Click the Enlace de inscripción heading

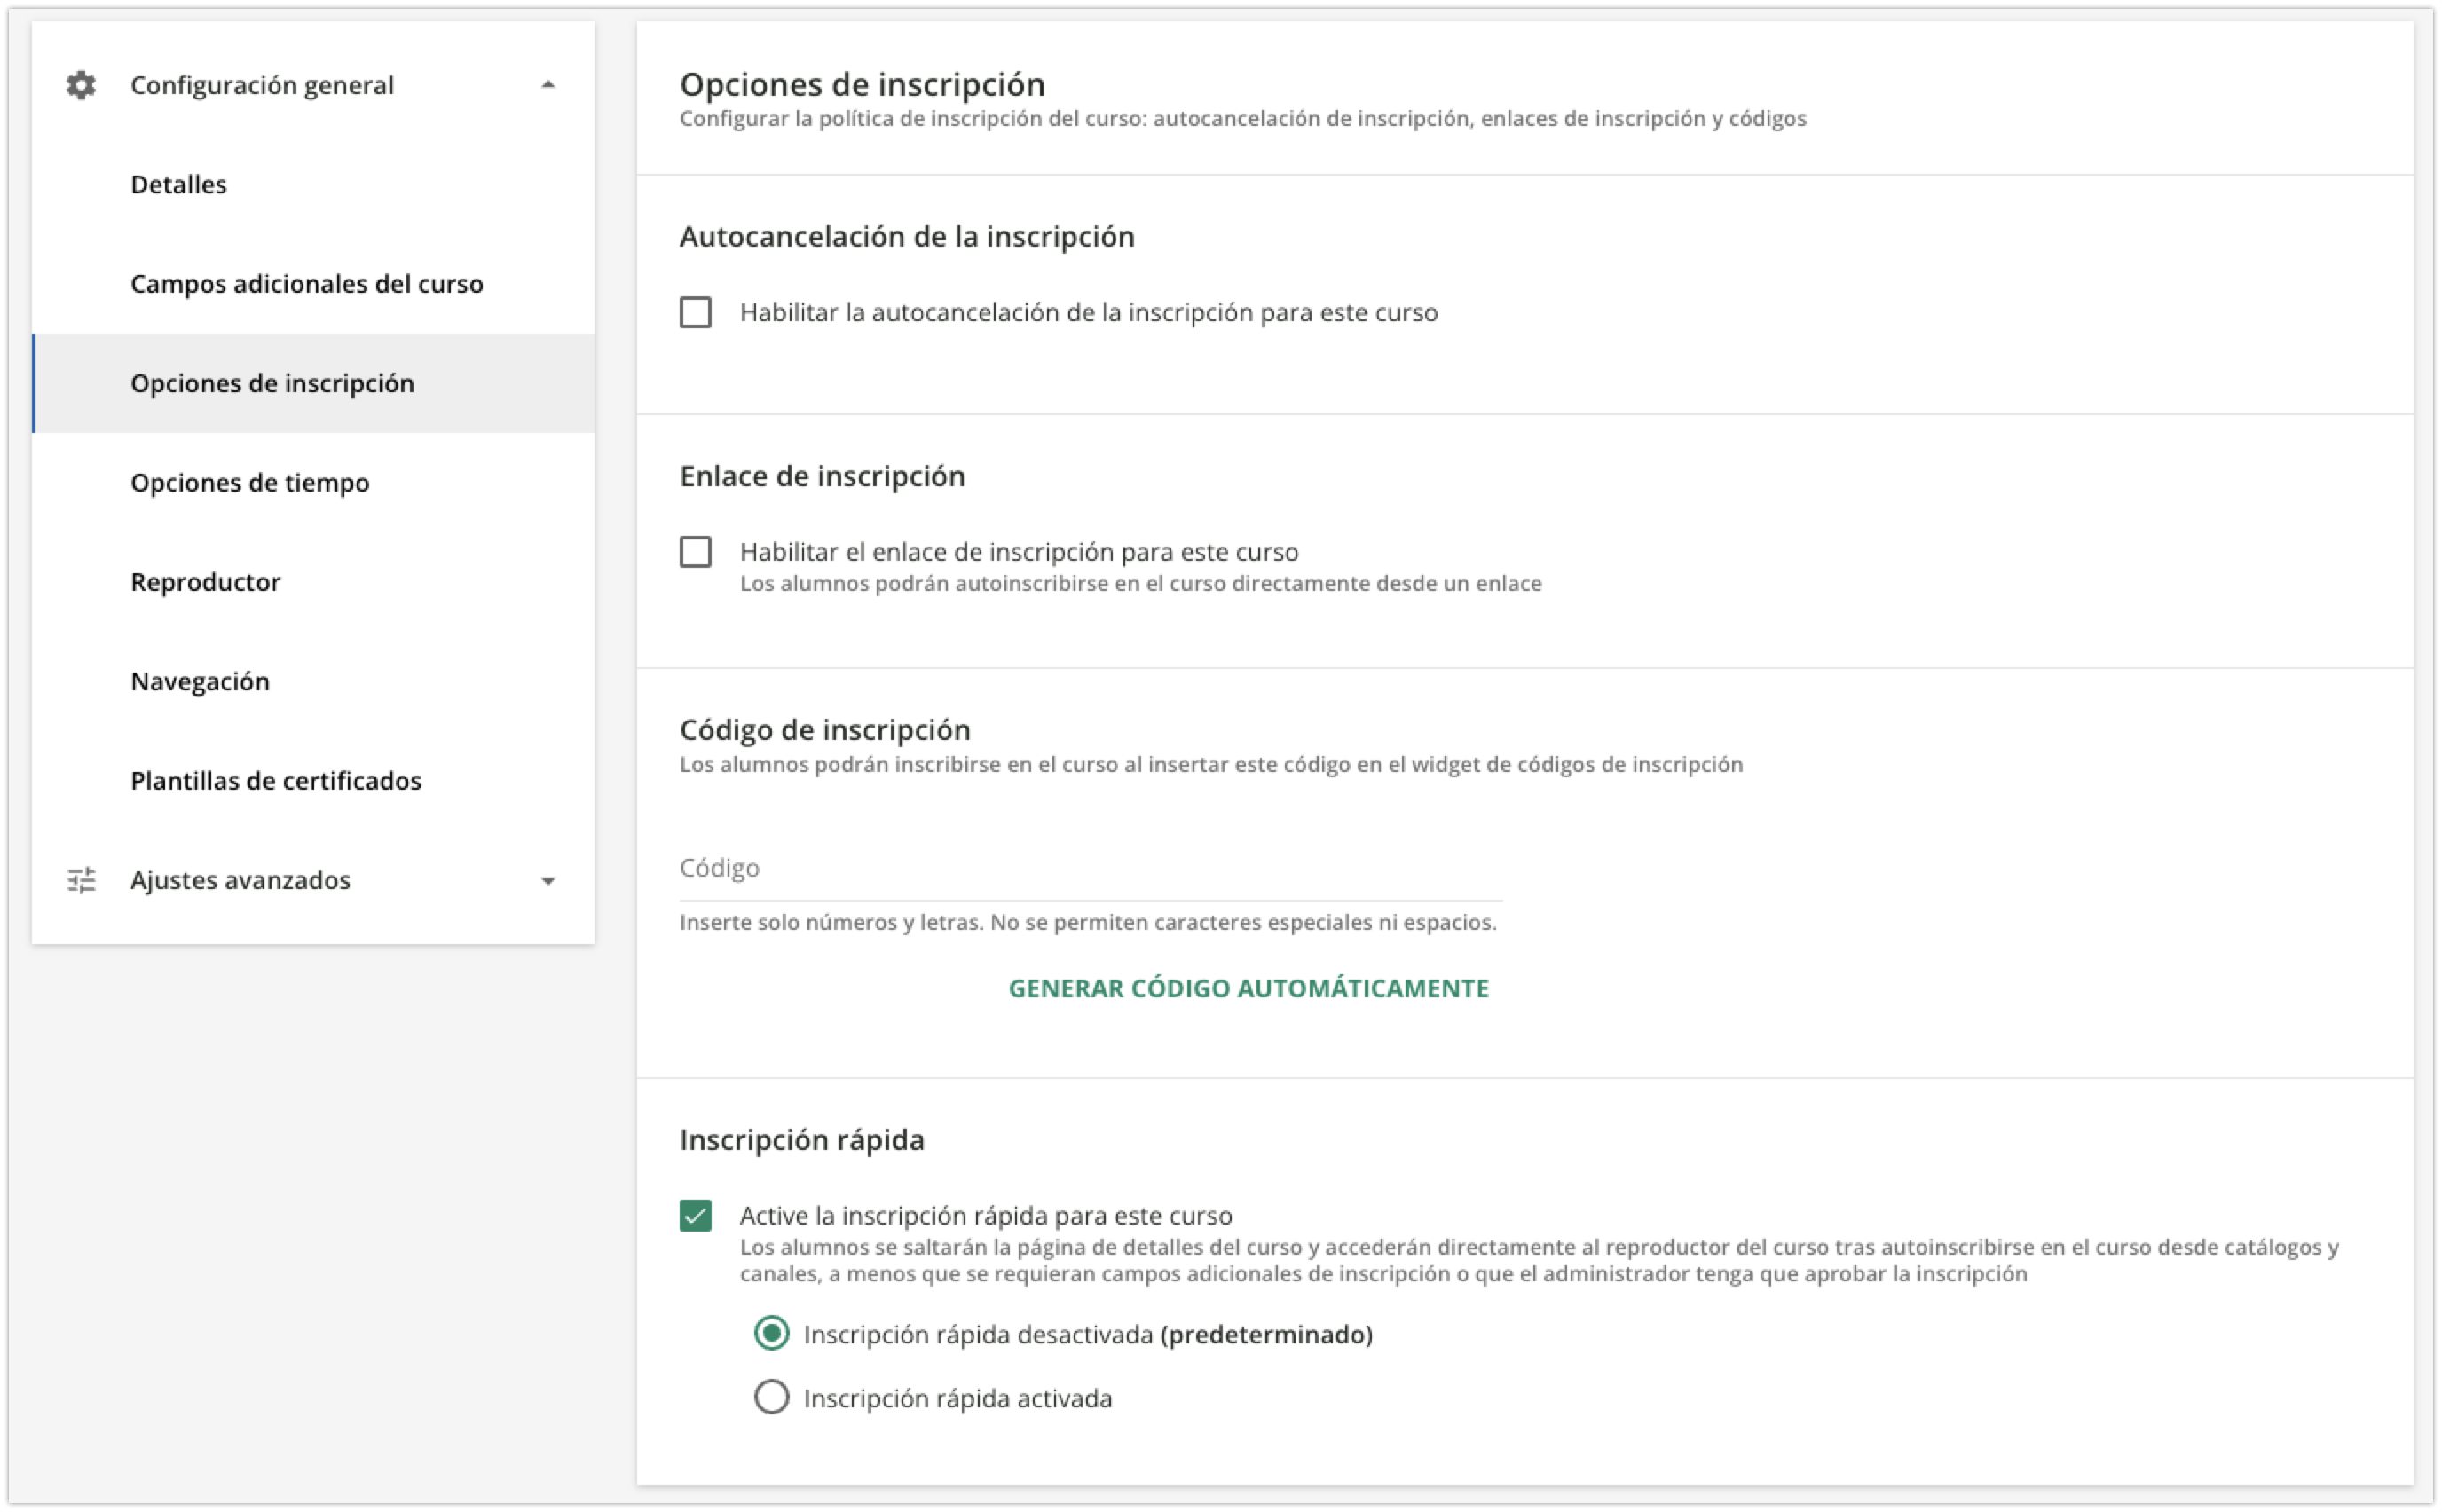click(822, 476)
